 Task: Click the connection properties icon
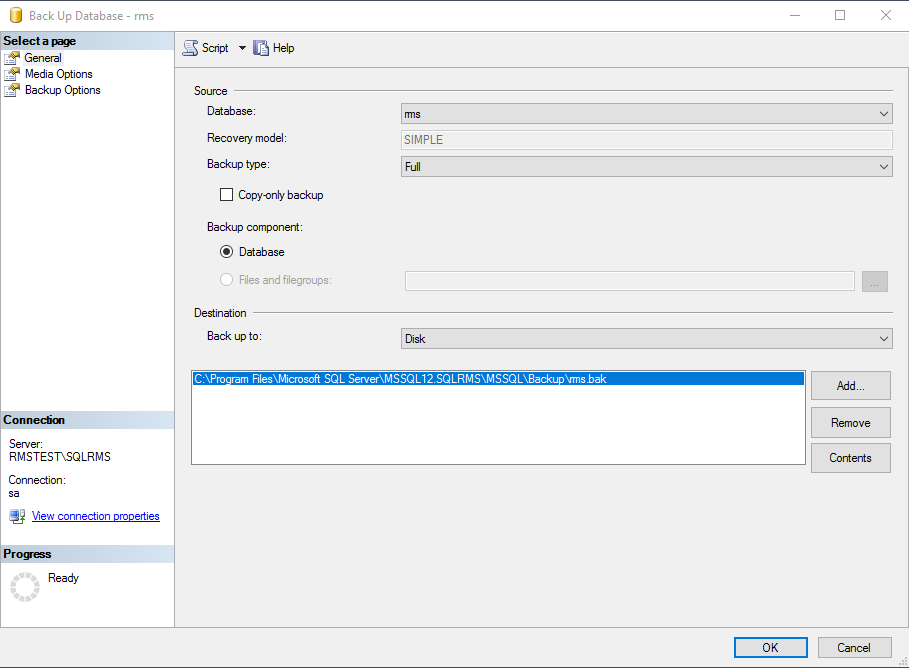17,516
